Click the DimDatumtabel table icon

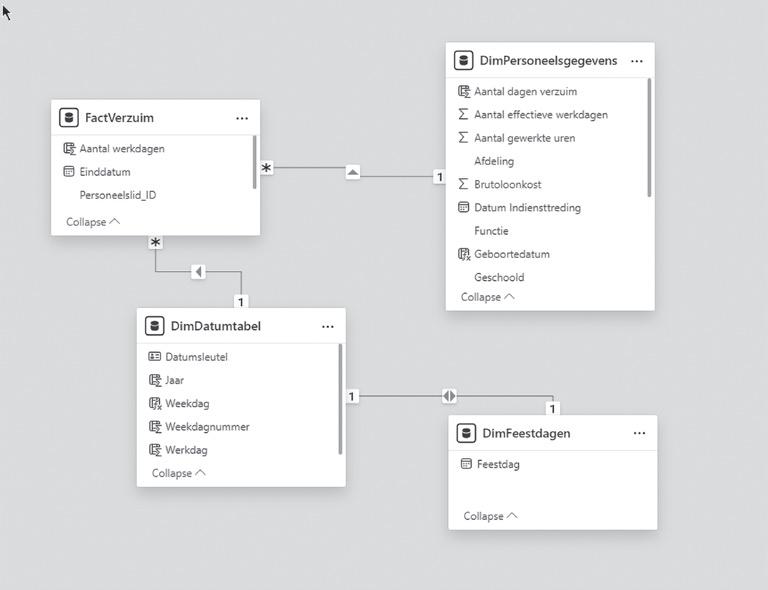tap(154, 326)
